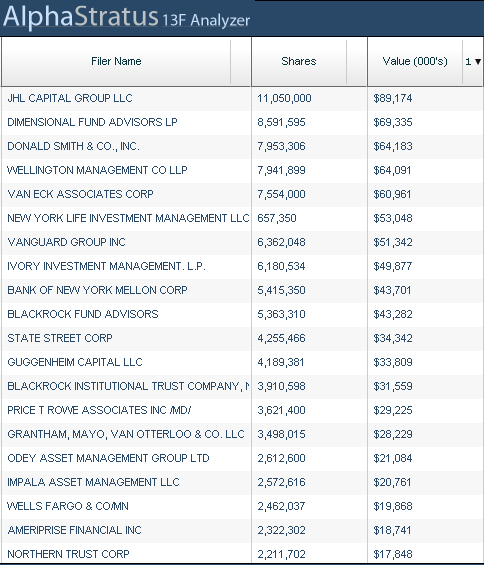Click the shares value 657,350
Screen dimensions: 484x565
pos(277,218)
